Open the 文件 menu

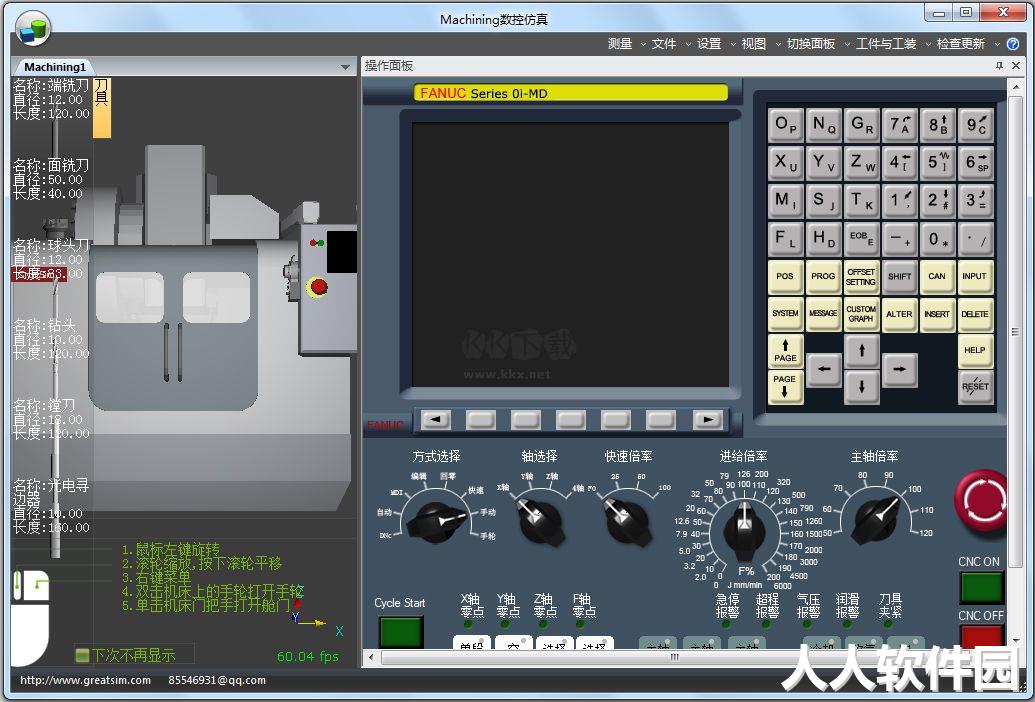tap(663, 44)
